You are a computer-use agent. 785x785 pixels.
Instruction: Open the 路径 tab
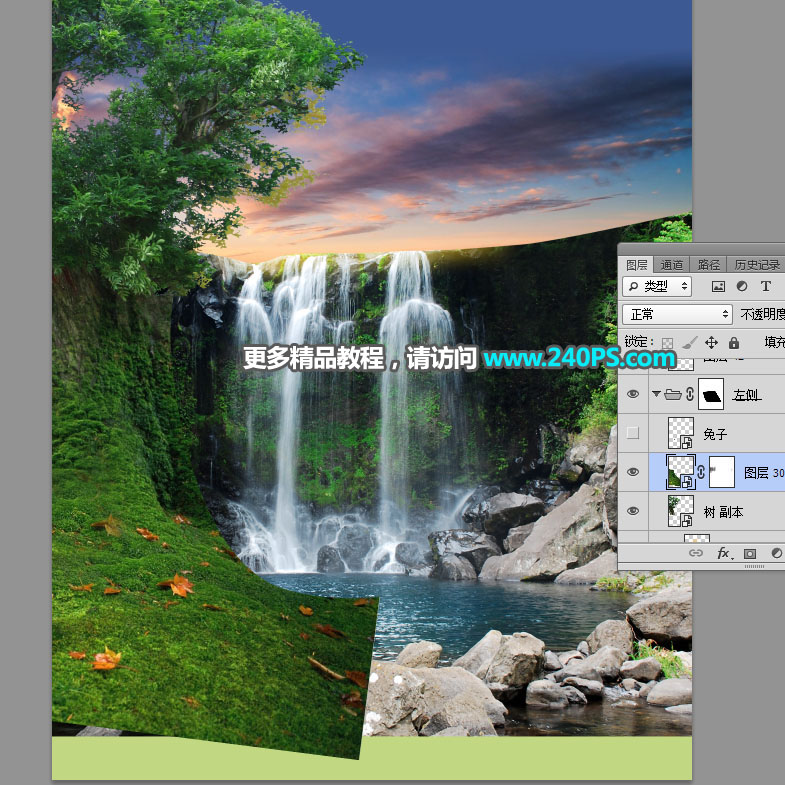pos(708,265)
